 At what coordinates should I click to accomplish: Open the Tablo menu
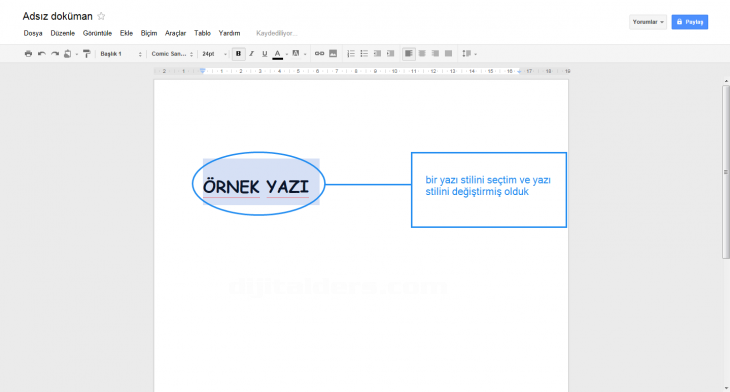pos(203,33)
